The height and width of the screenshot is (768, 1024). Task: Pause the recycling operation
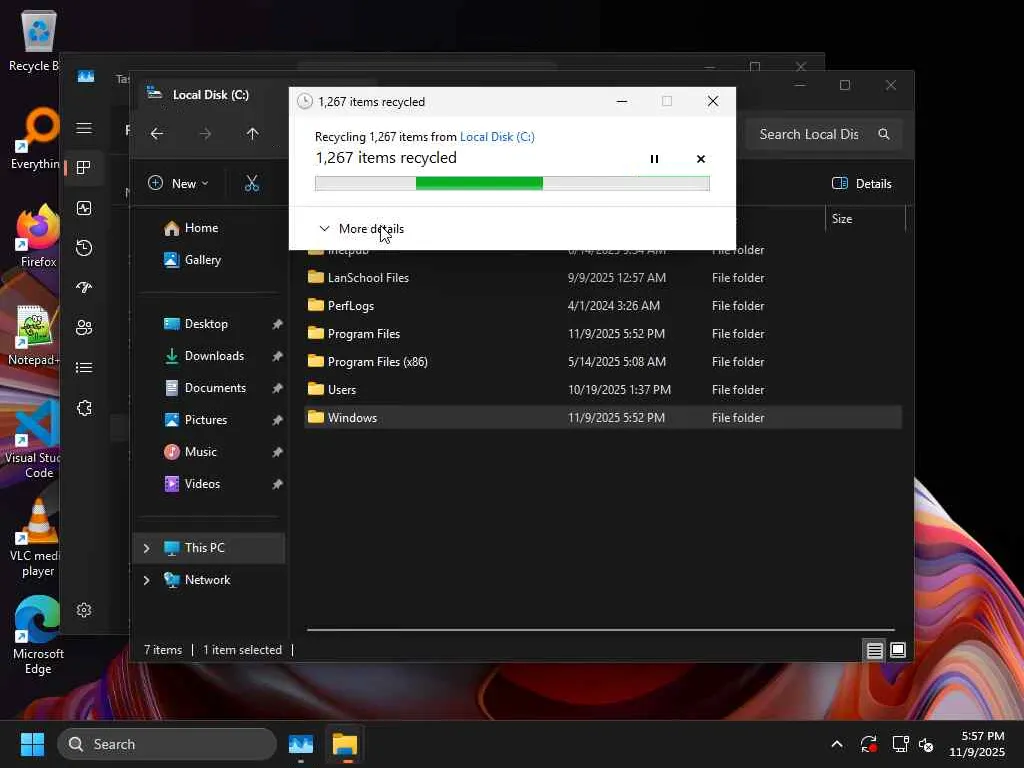click(x=654, y=159)
